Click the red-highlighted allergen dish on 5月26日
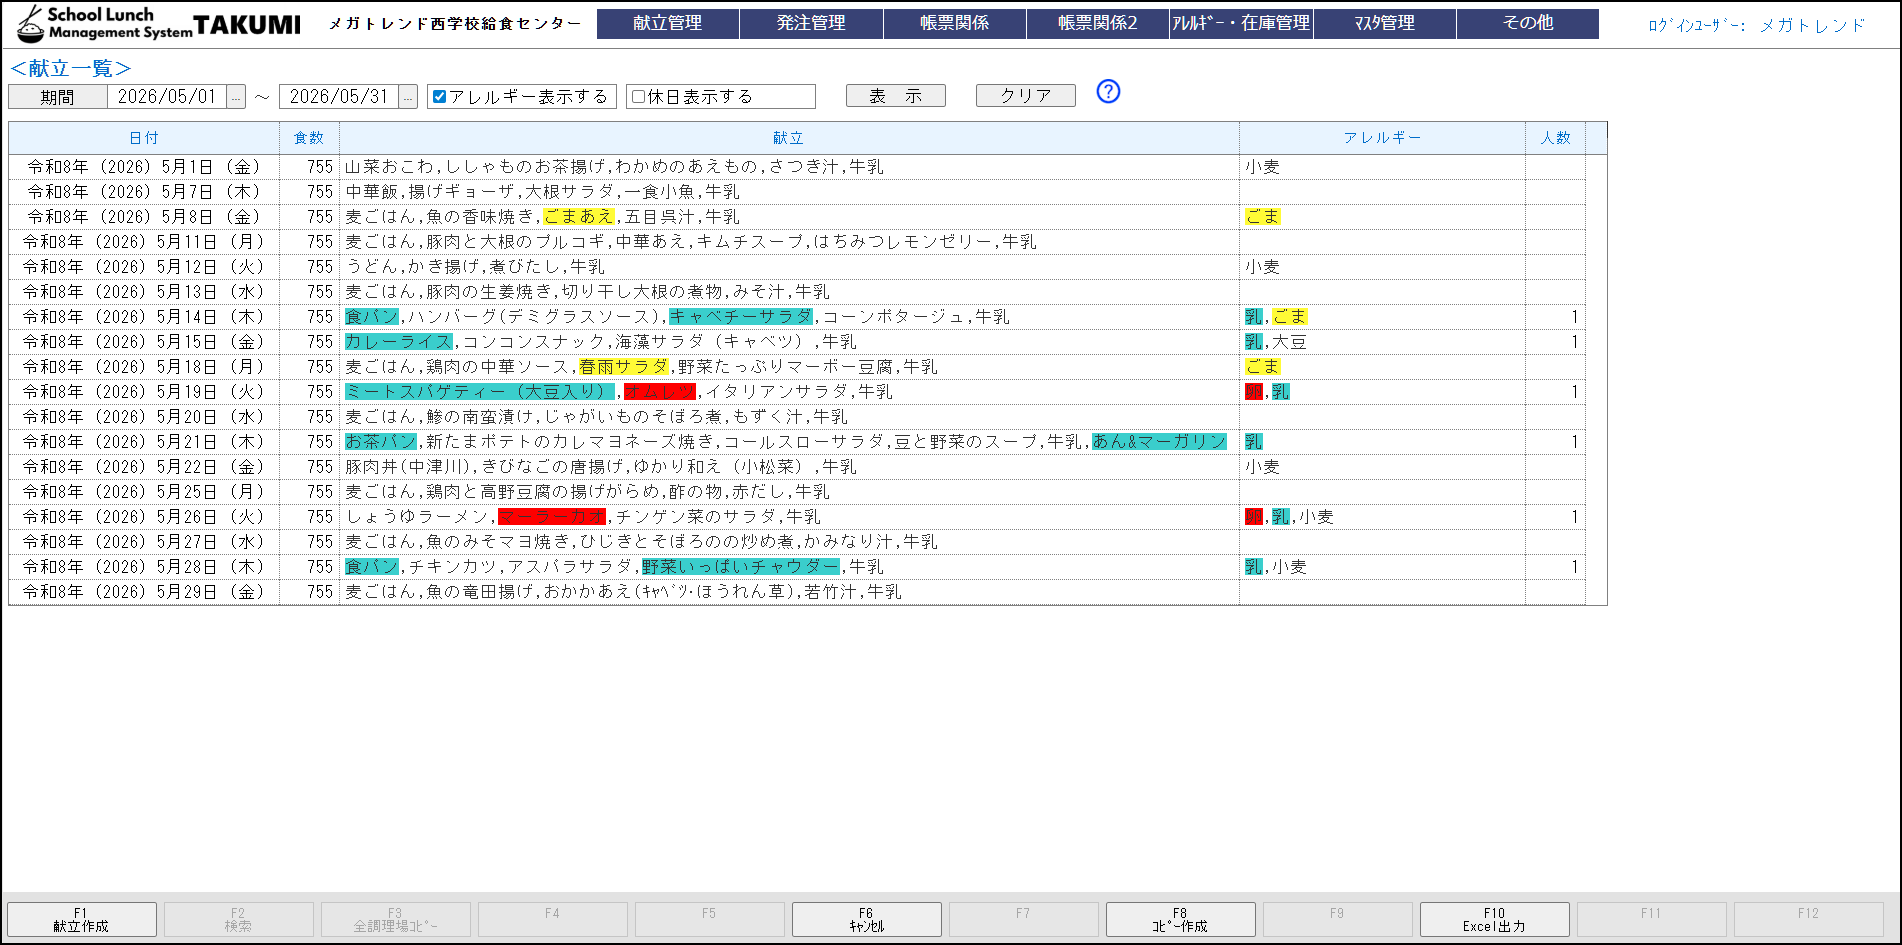Screen dimensions: 1902x945 tap(551, 517)
